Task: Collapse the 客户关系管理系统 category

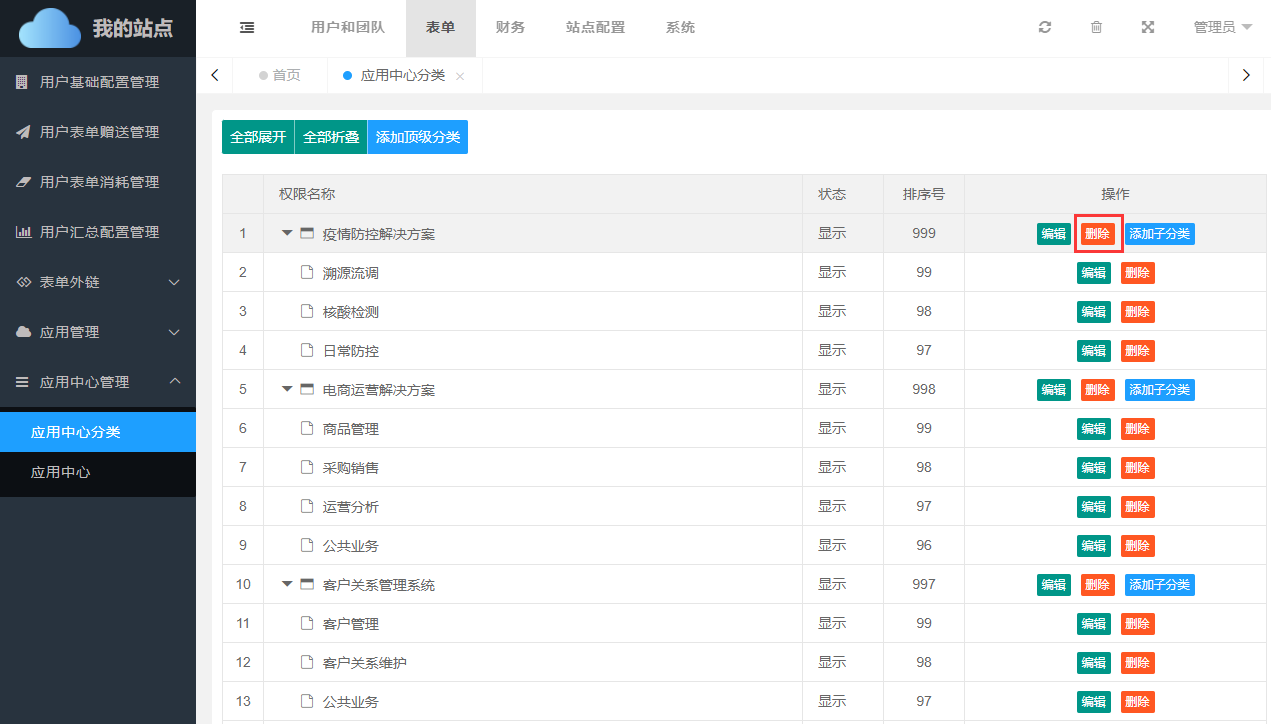Action: point(287,584)
